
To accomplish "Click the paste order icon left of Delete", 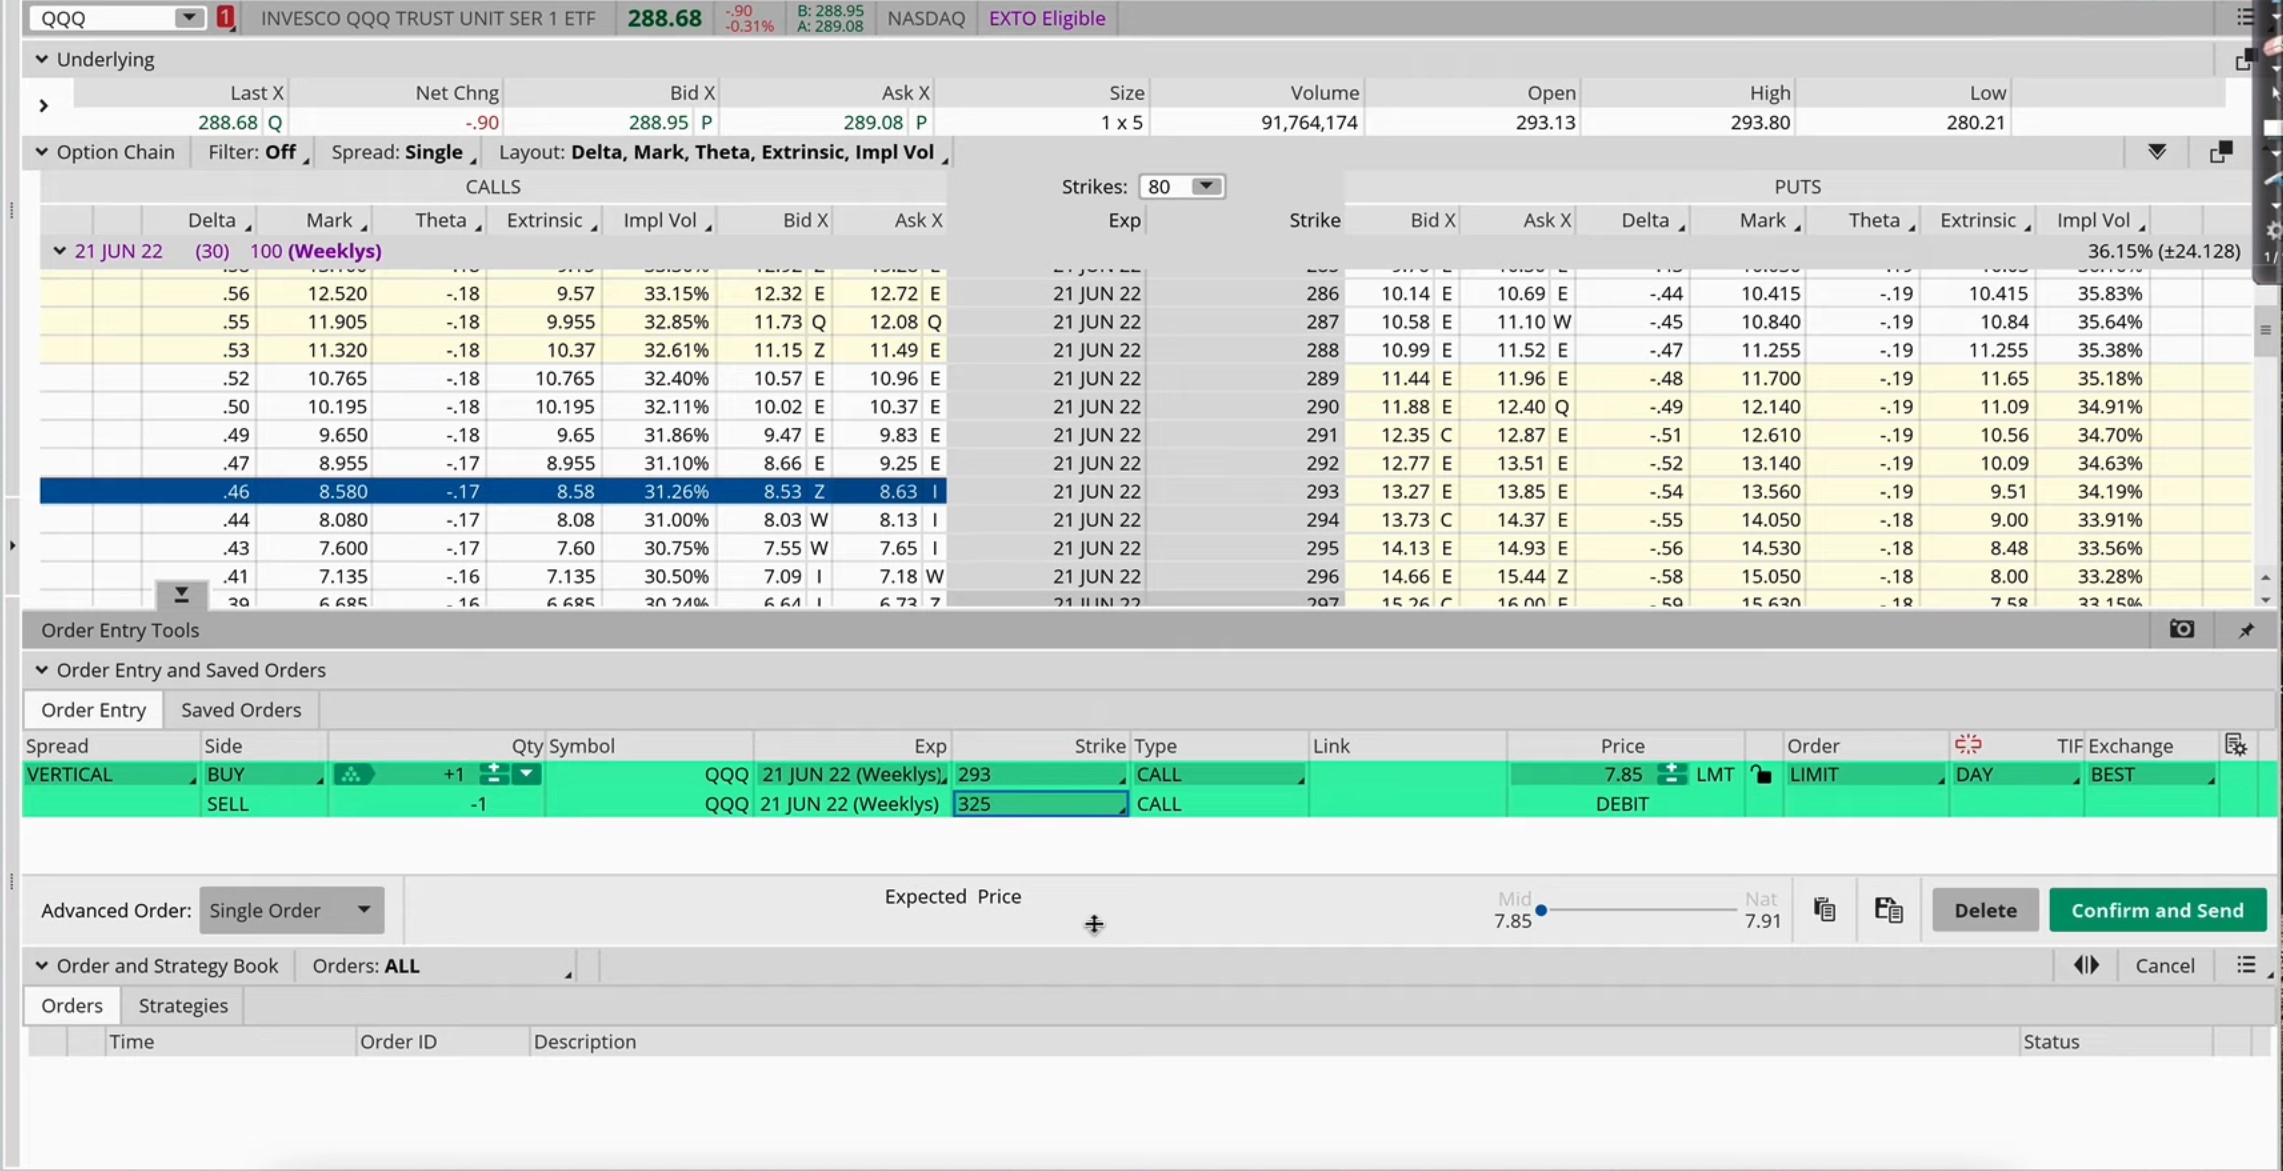I will [1888, 909].
